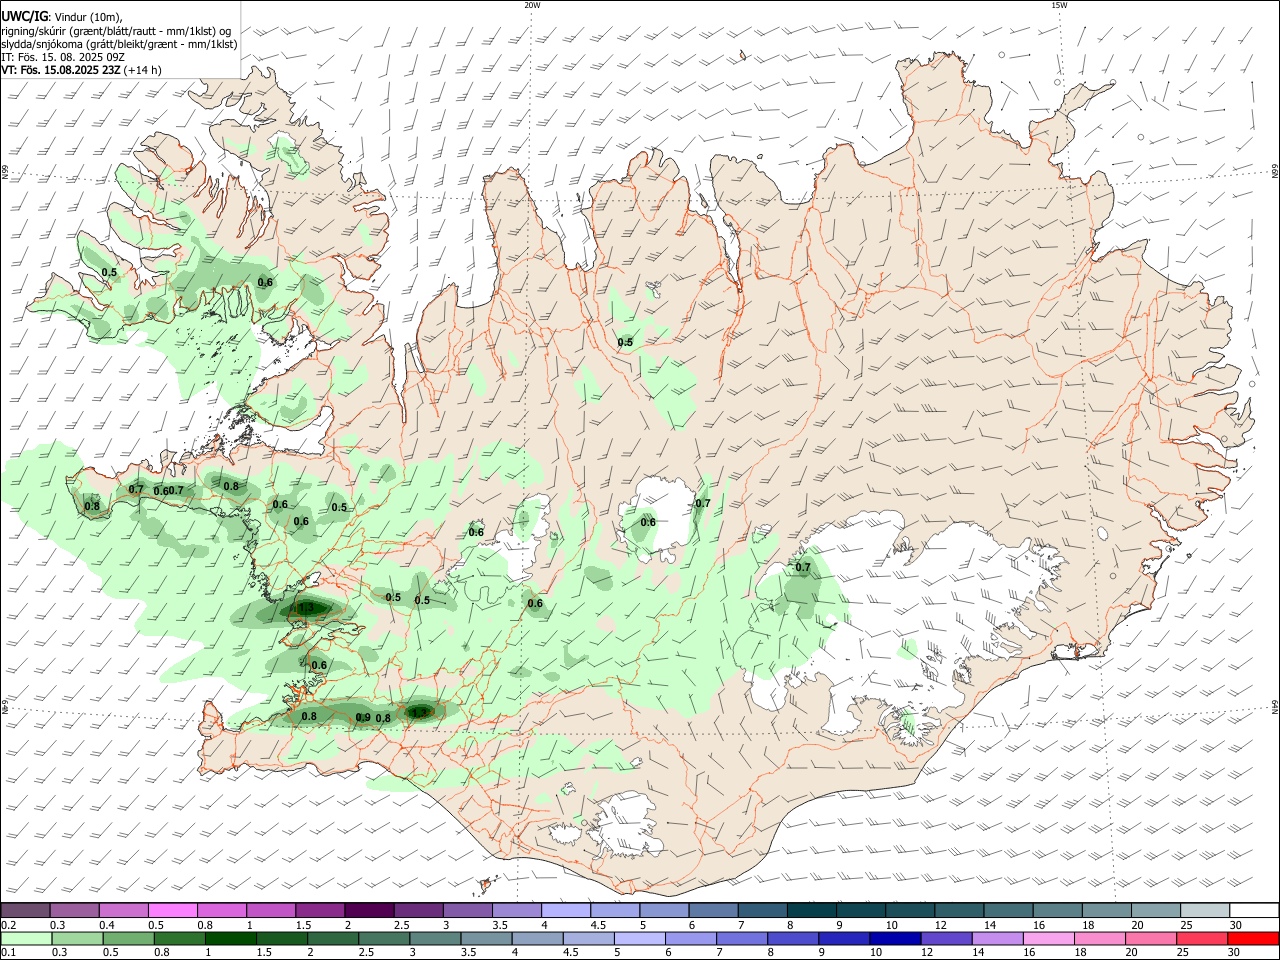Image resolution: width=1280 pixels, height=960 pixels.
Task: Click the 20W longitude label
Action: coord(532,5)
